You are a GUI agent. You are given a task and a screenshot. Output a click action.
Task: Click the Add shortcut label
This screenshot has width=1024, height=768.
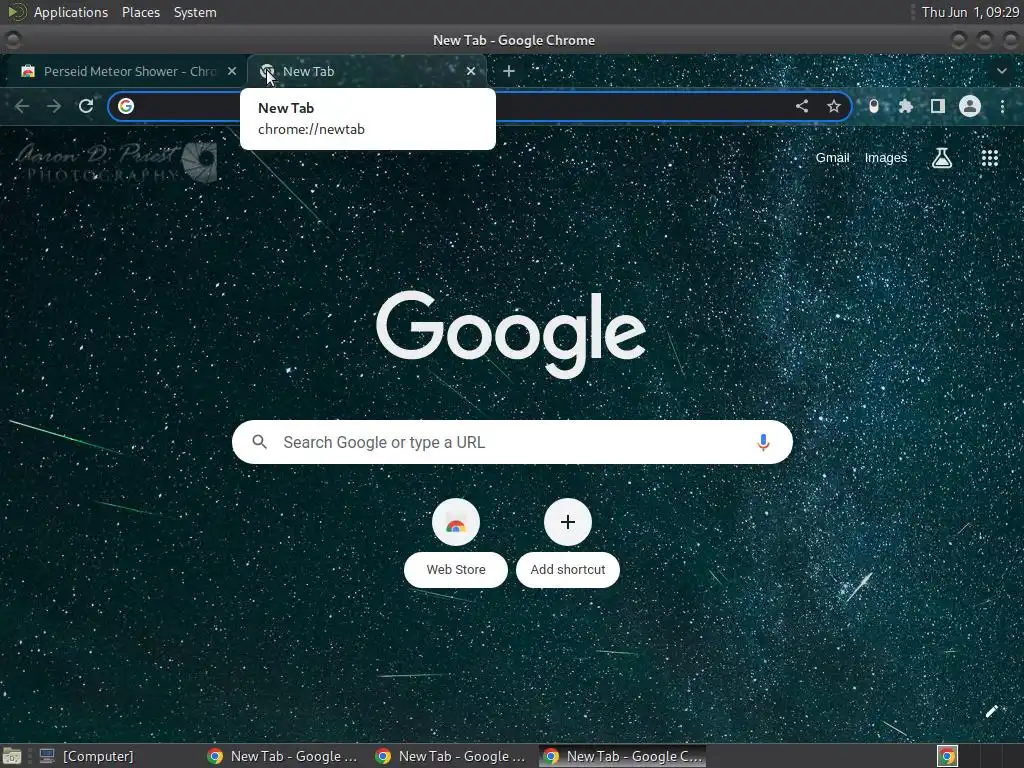[568, 569]
